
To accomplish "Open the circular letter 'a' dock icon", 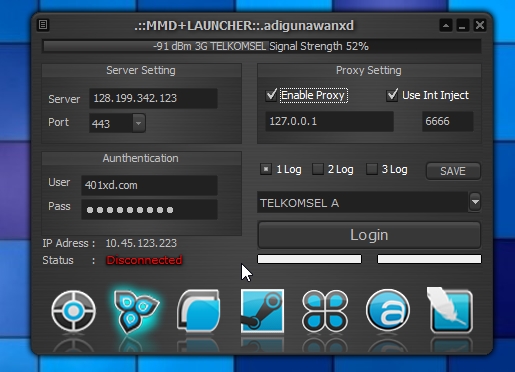I will (388, 310).
